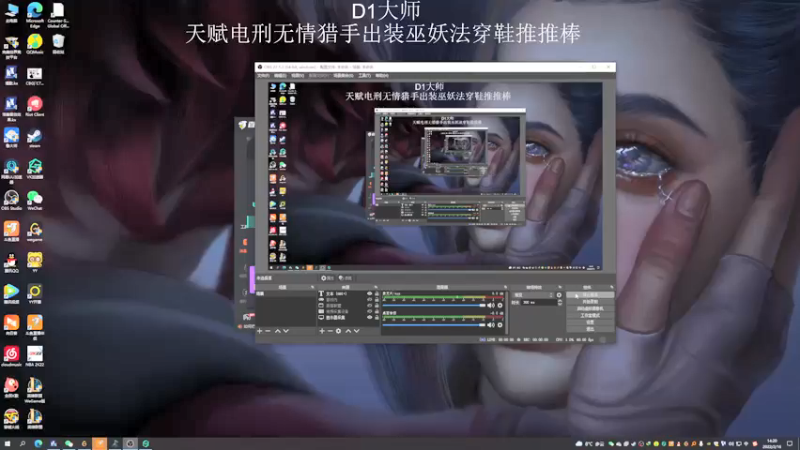This screenshot has height=450, width=800.
Task: Pop out the Scene Transitions dock panel
Action: coord(560,287)
